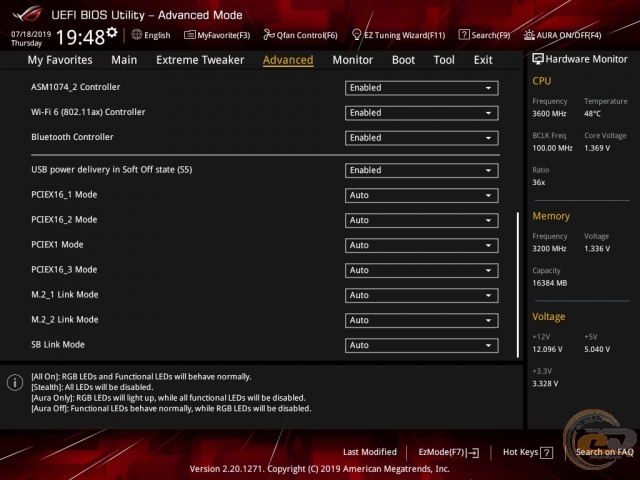Launch EZ Tuning Wizard lightbulb icon
640x480 pixels.
coord(356,35)
